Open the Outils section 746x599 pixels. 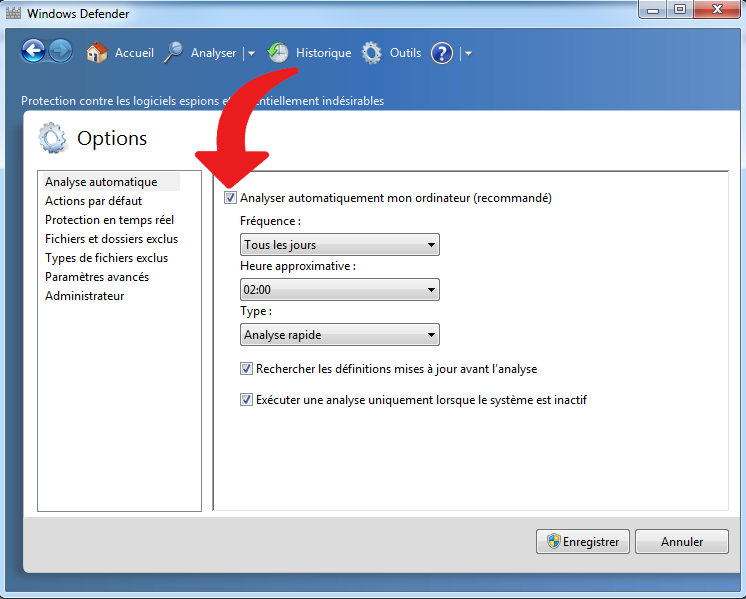point(405,53)
